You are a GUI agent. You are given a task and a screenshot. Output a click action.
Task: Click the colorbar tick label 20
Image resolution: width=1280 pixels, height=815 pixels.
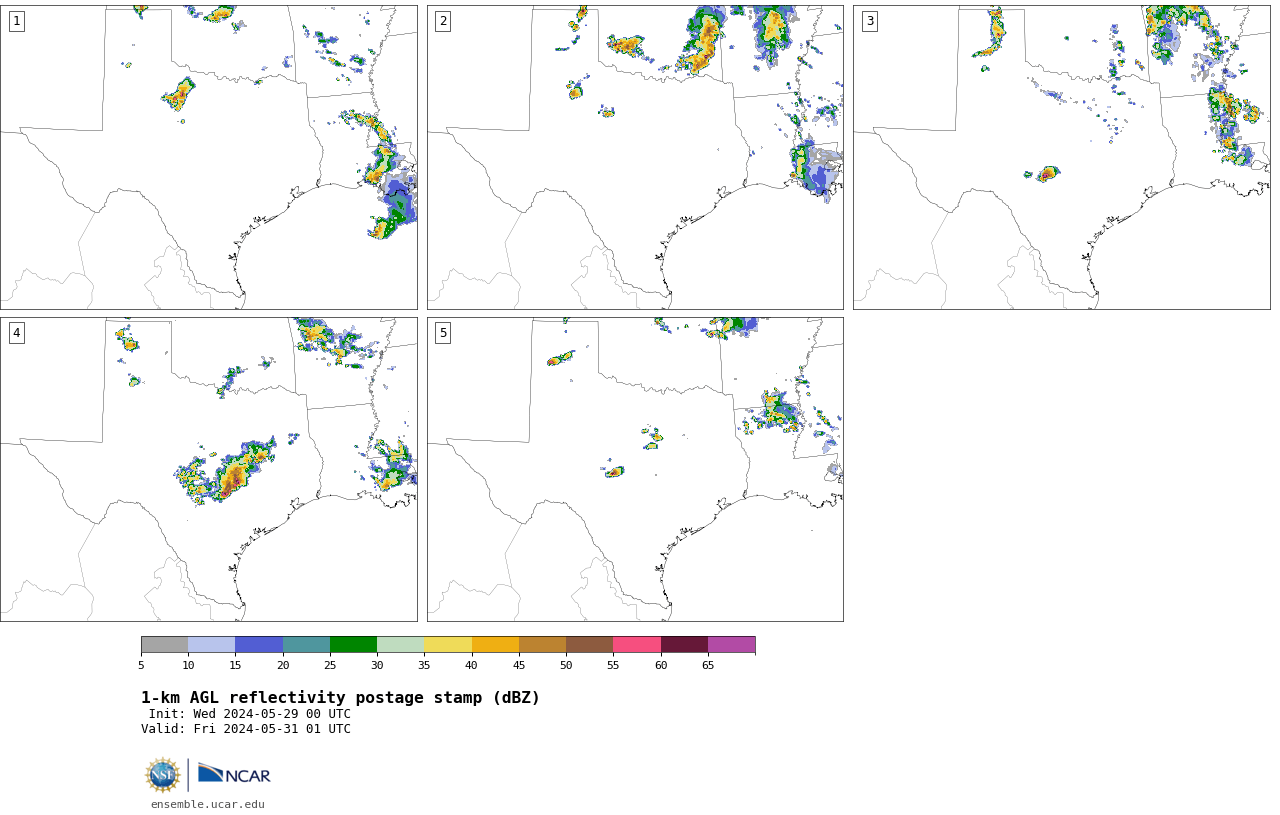pos(283,665)
